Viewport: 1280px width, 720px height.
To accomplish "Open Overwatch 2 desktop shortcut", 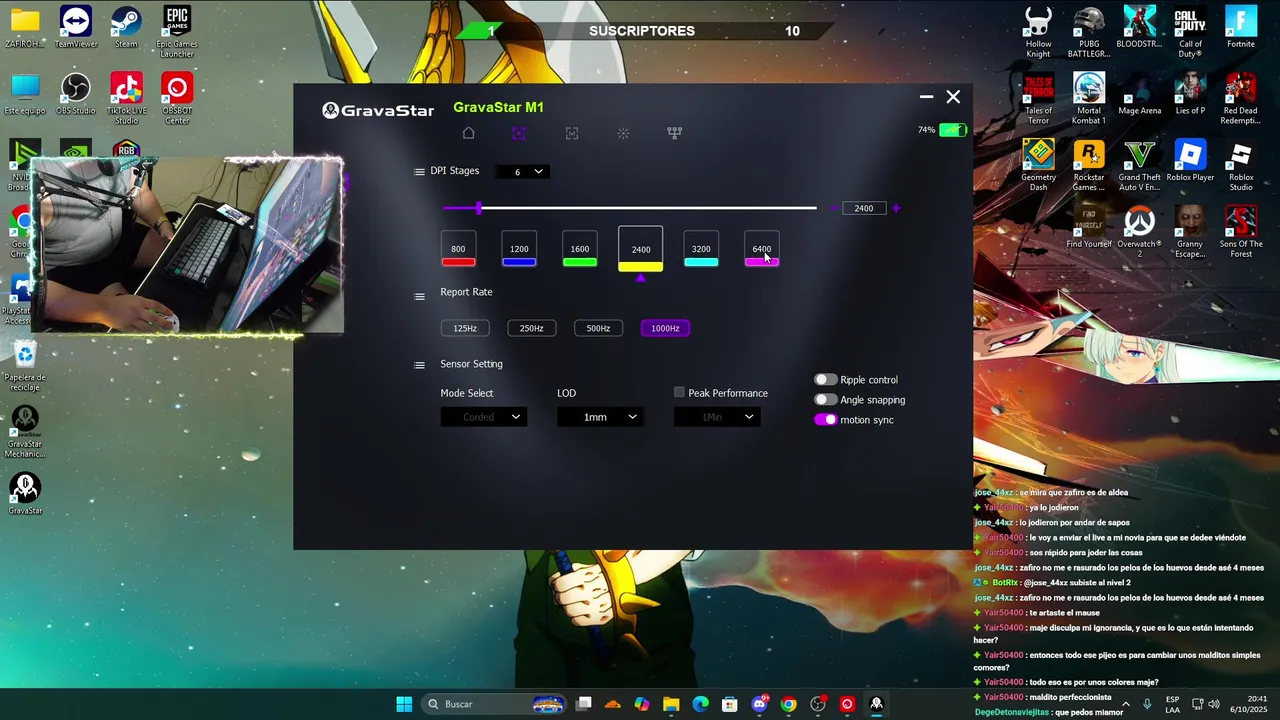I will pos(1139,232).
